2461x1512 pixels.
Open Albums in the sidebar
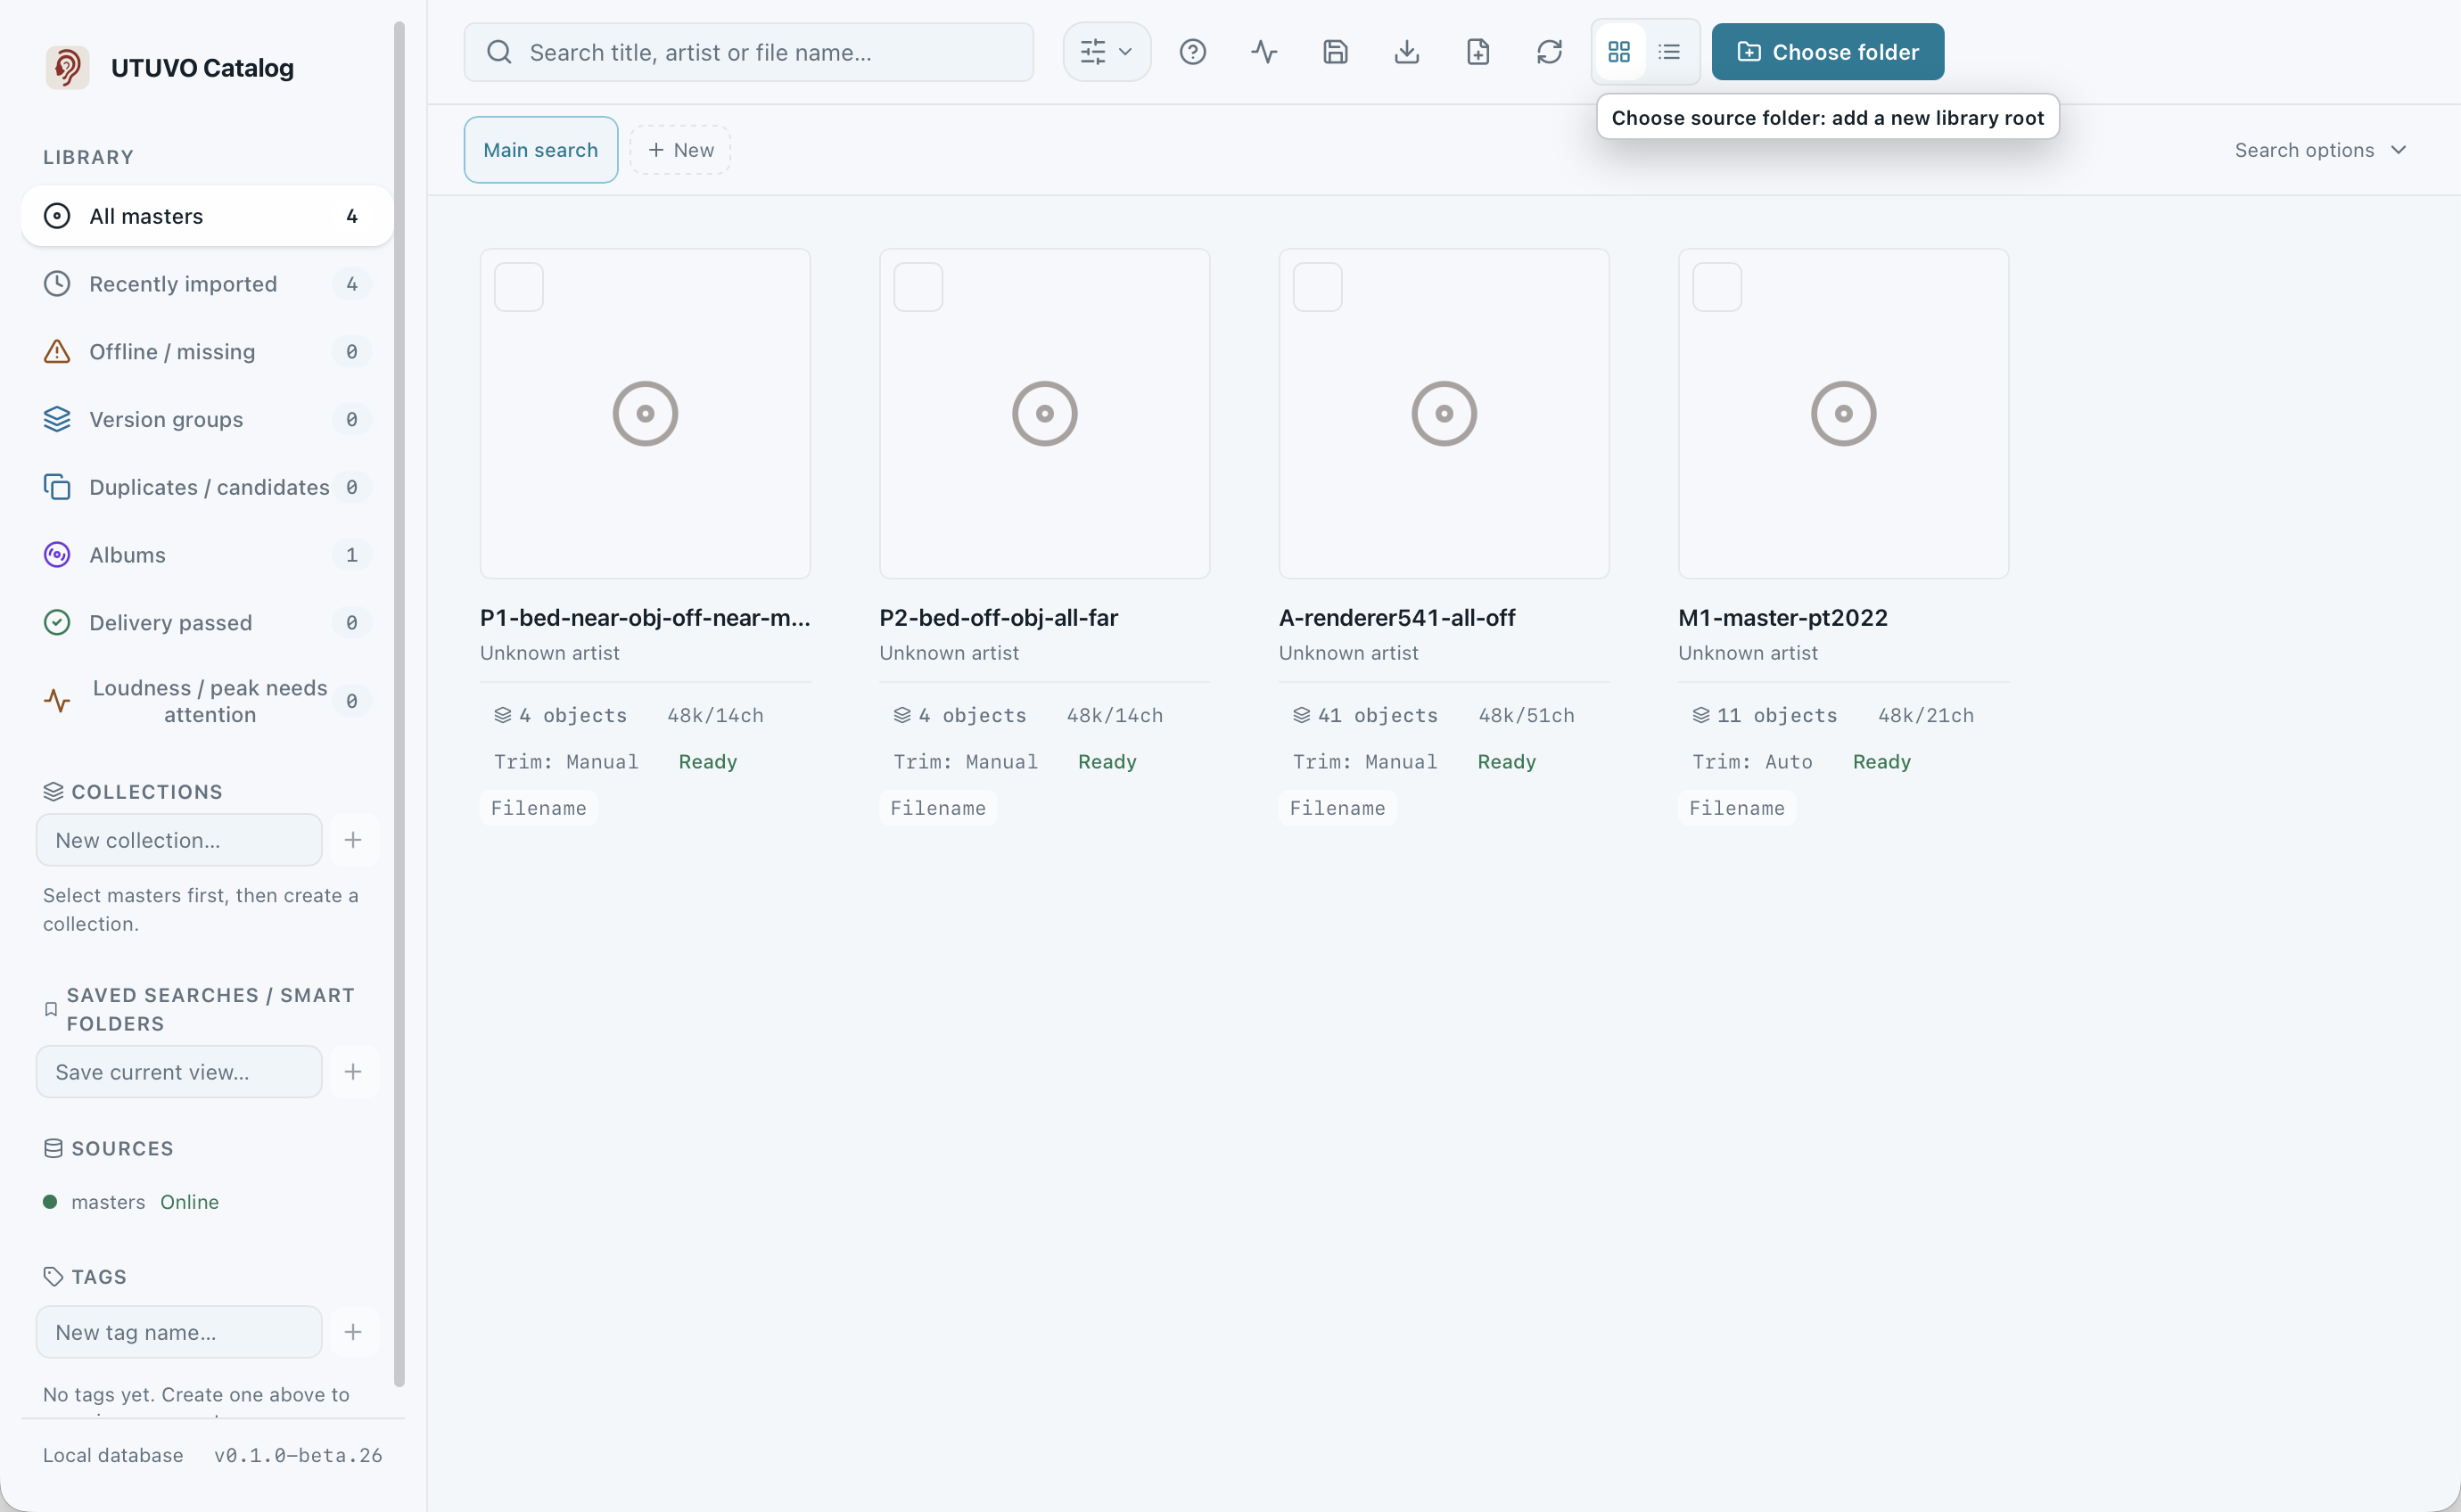[207, 555]
